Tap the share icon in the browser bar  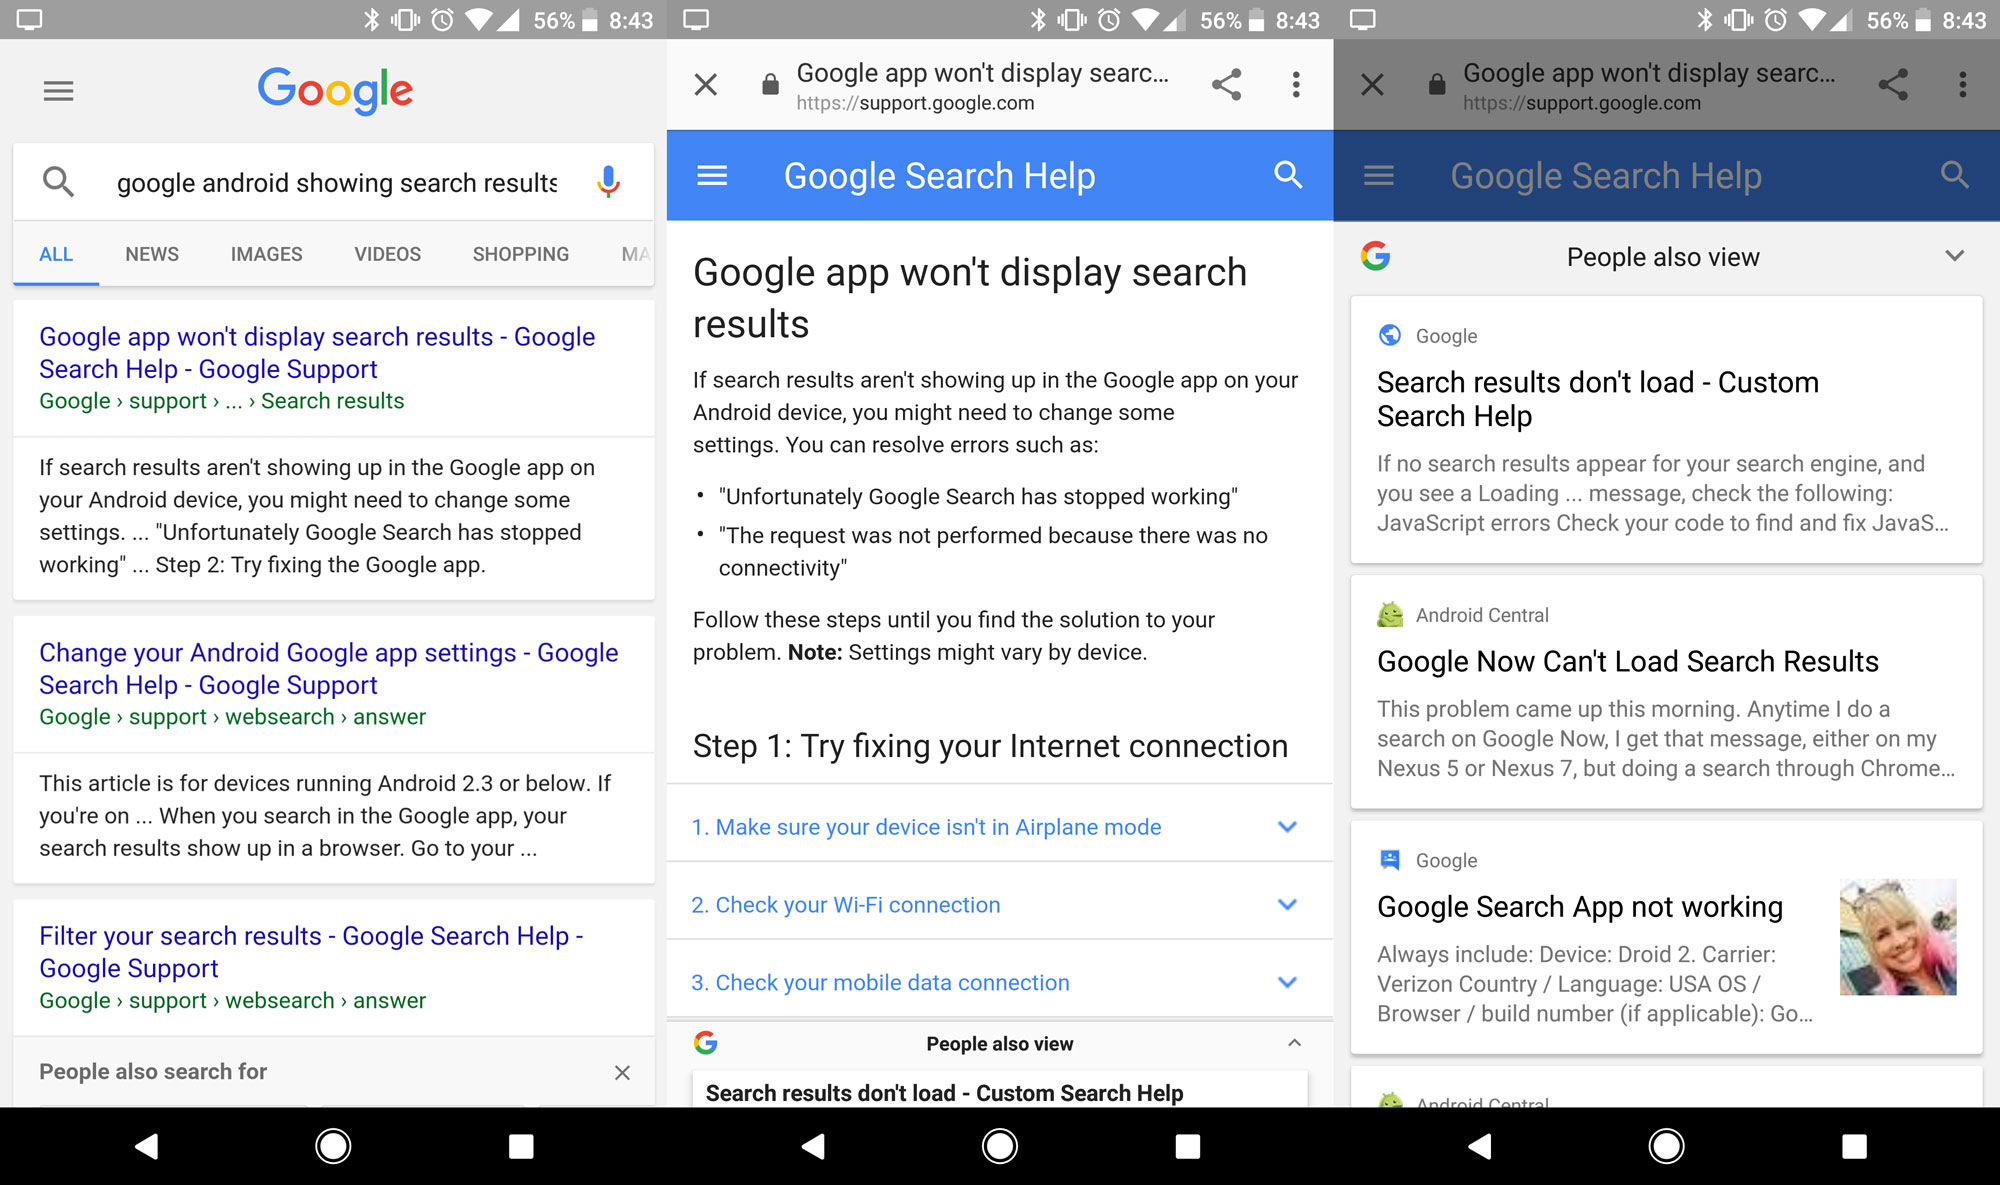(x=1228, y=85)
